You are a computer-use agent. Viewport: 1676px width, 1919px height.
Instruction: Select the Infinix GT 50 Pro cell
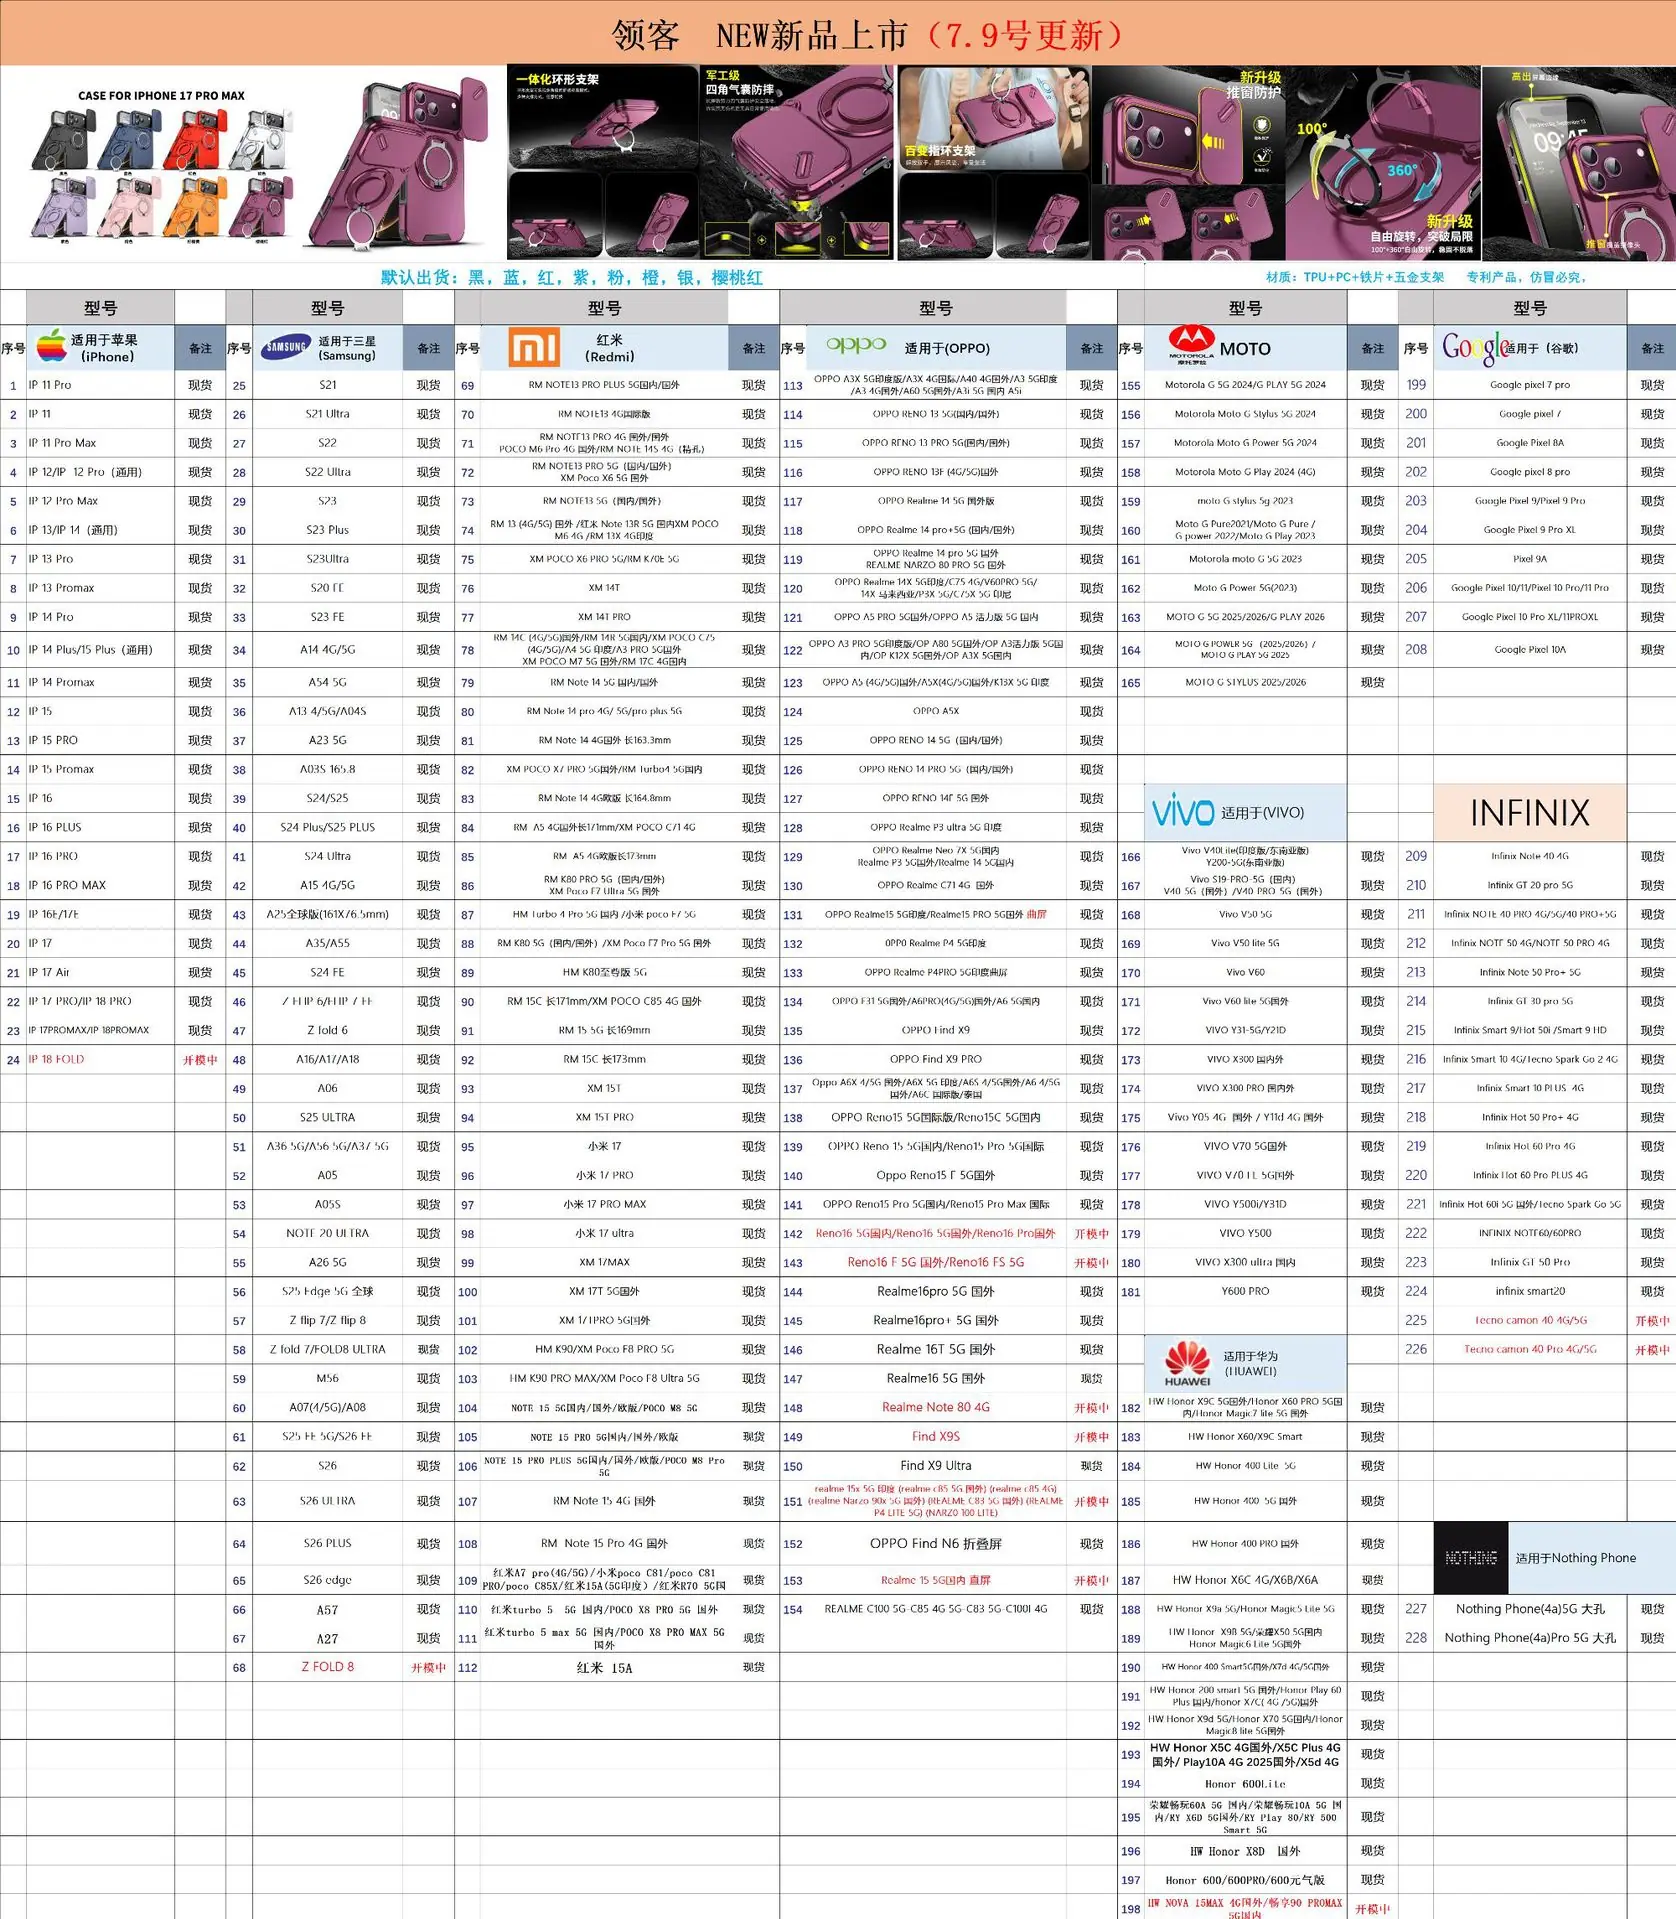[x=1530, y=1263]
